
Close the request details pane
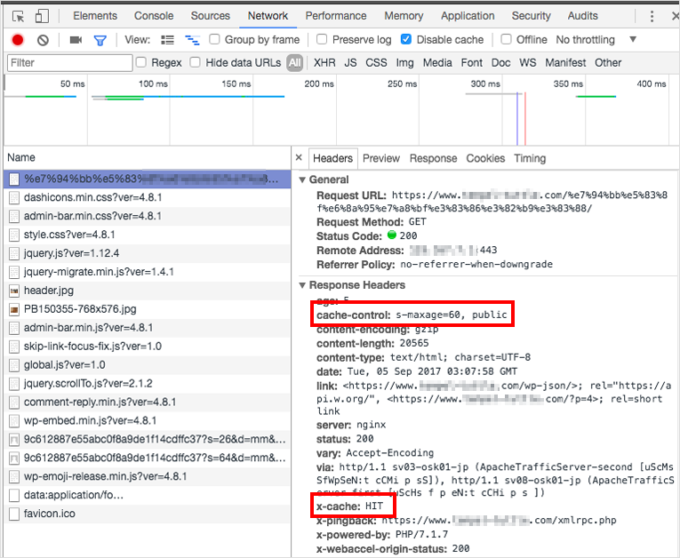tap(299, 158)
